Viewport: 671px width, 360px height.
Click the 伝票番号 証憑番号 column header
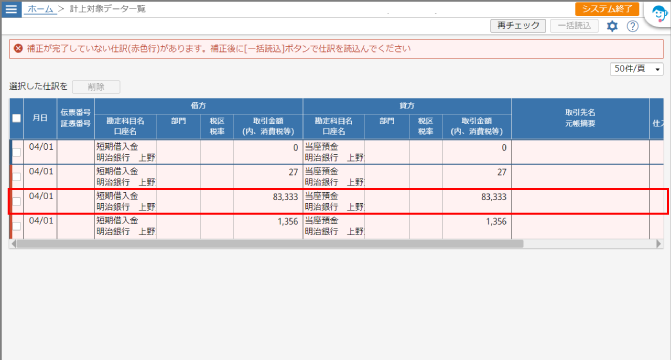point(75,119)
